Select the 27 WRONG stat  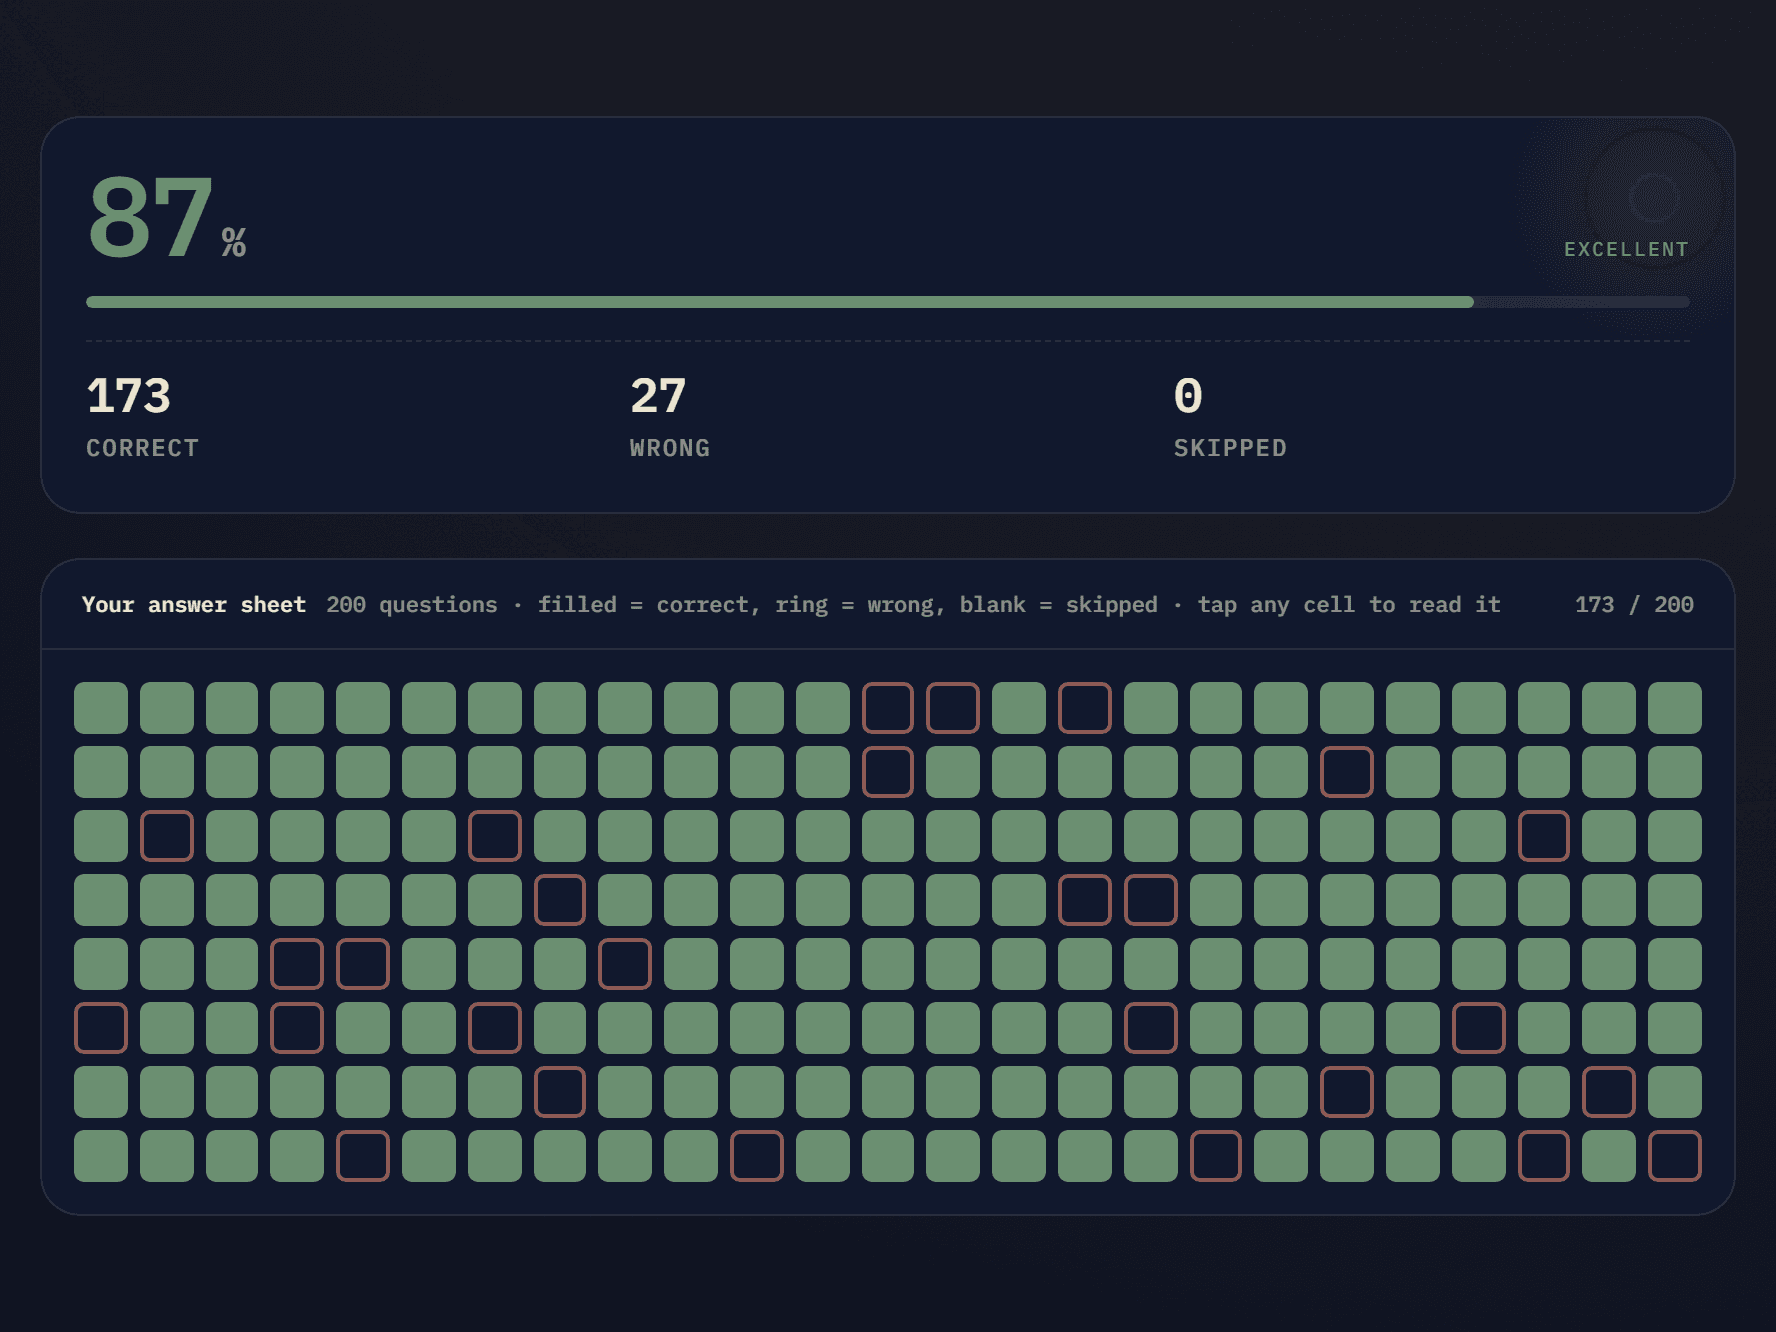670,417
